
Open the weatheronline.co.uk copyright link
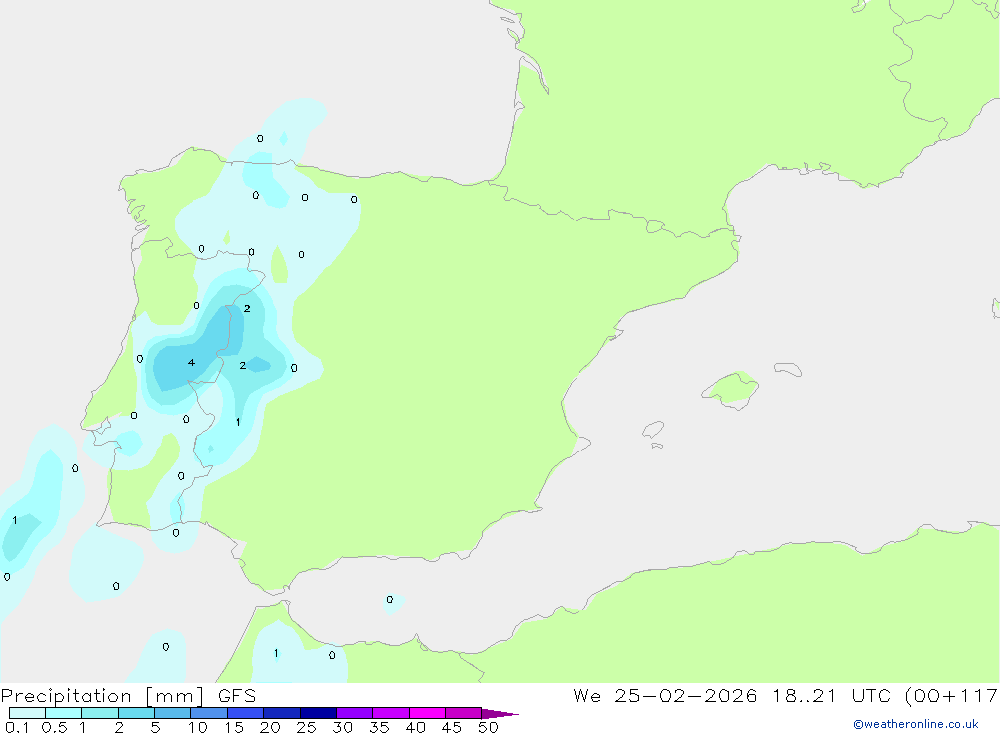(x=916, y=724)
